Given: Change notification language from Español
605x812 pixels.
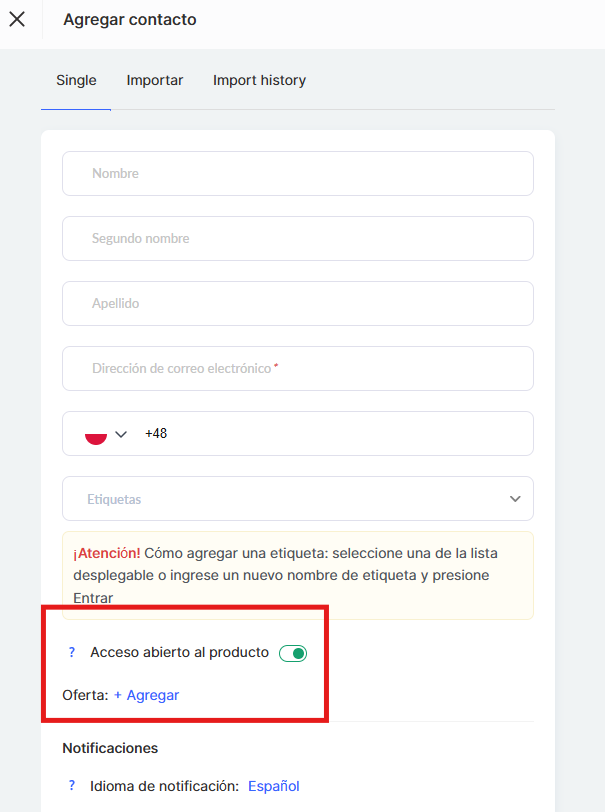Looking at the screenshot, I should pos(273,786).
